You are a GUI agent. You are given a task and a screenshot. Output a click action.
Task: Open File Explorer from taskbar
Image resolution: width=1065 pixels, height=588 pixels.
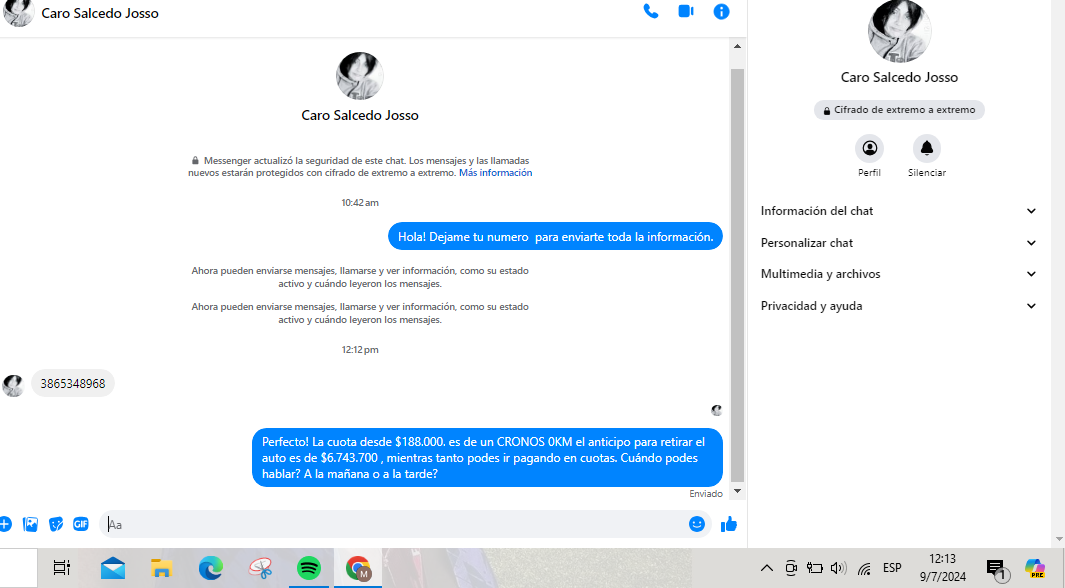(162, 568)
